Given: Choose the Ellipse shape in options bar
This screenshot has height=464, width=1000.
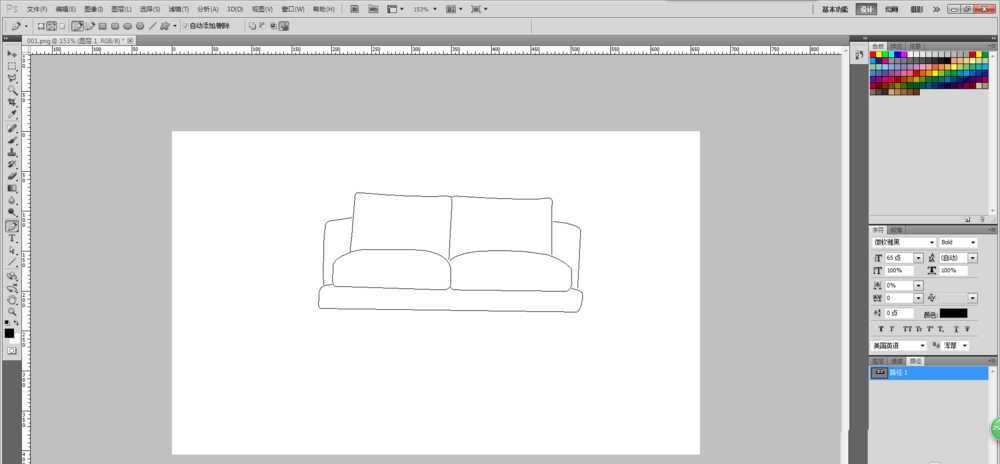Looking at the screenshot, I should pyautogui.click(x=128, y=26).
